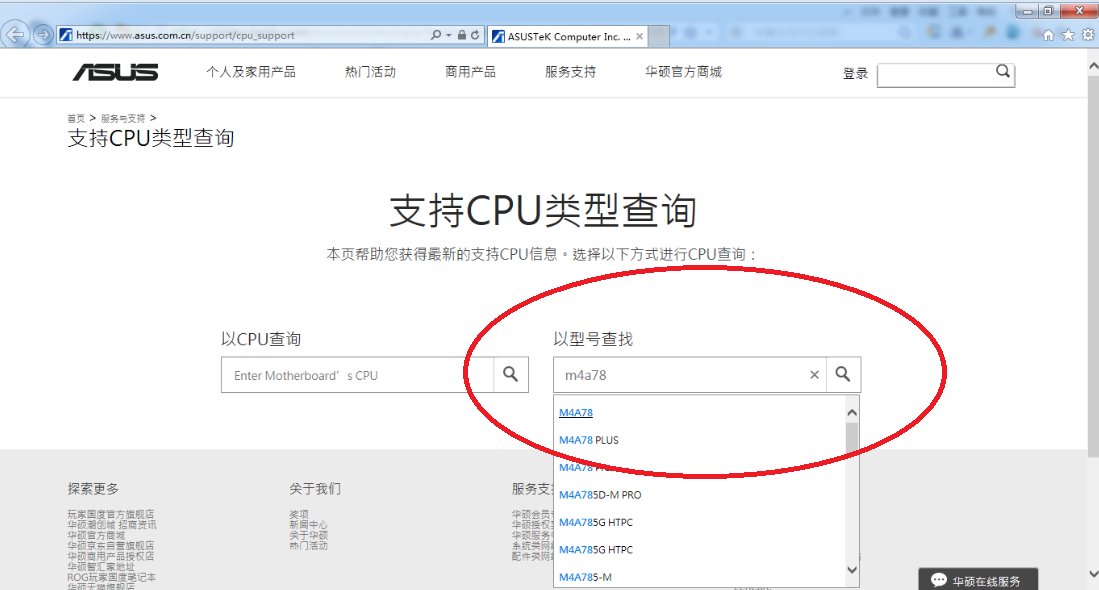
Task: Click the ASUS logo
Action: point(117,71)
